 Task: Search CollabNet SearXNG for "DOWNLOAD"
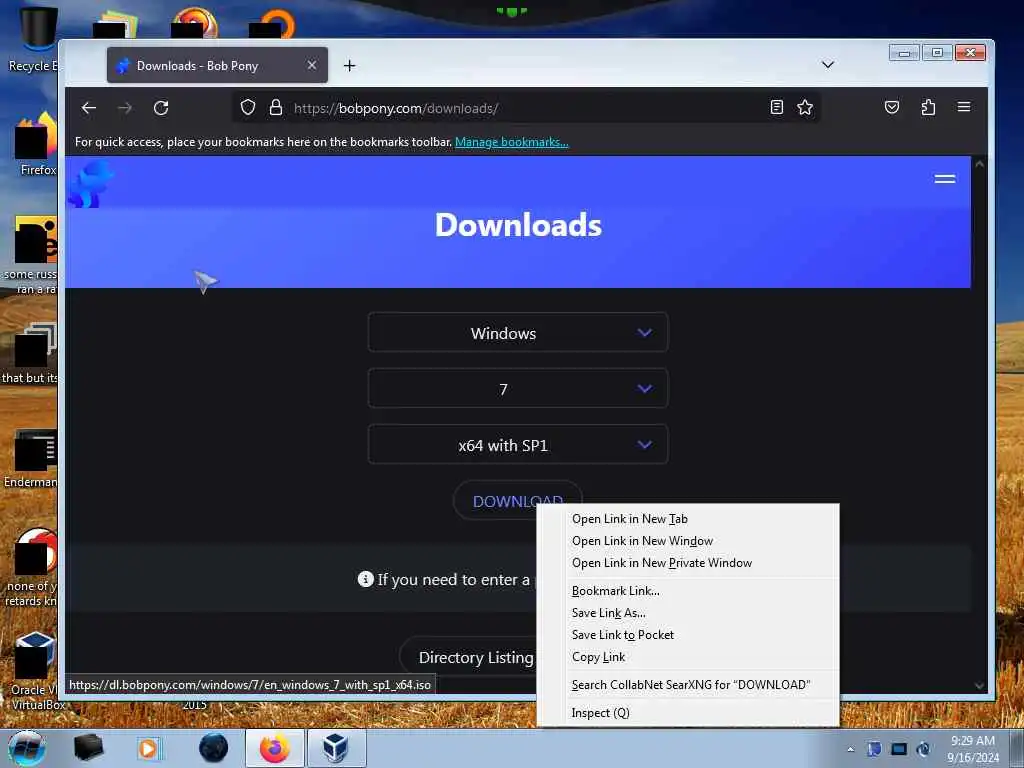click(688, 685)
